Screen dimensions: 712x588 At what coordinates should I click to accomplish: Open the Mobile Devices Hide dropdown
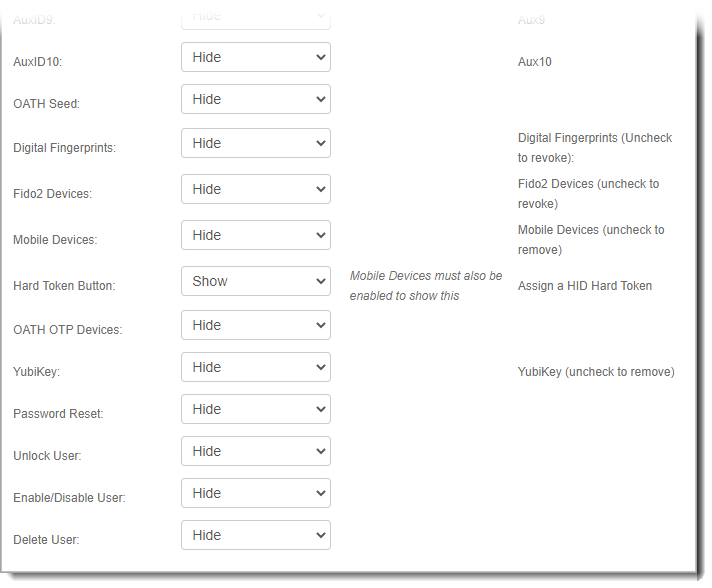255,236
